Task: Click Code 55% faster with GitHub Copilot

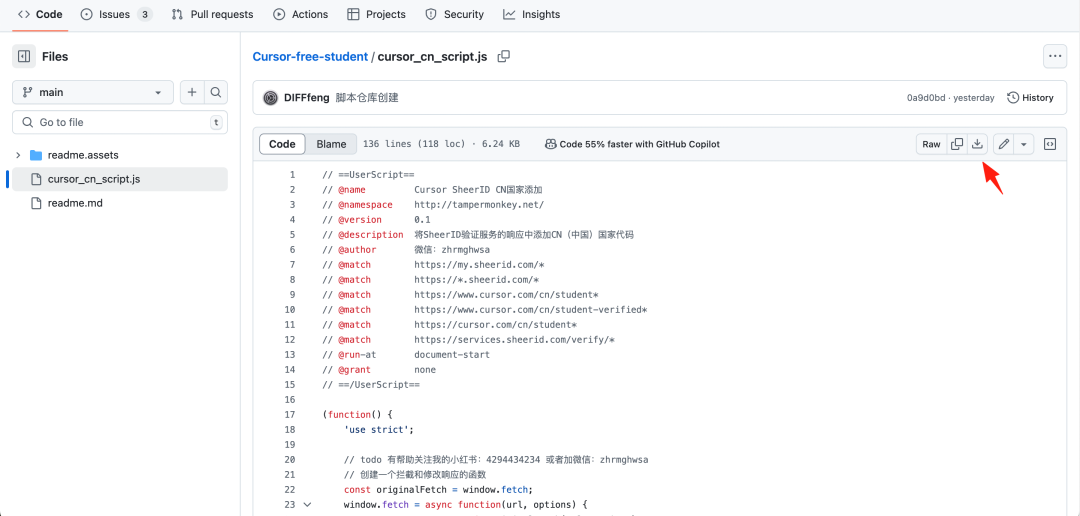Action: tap(632, 144)
